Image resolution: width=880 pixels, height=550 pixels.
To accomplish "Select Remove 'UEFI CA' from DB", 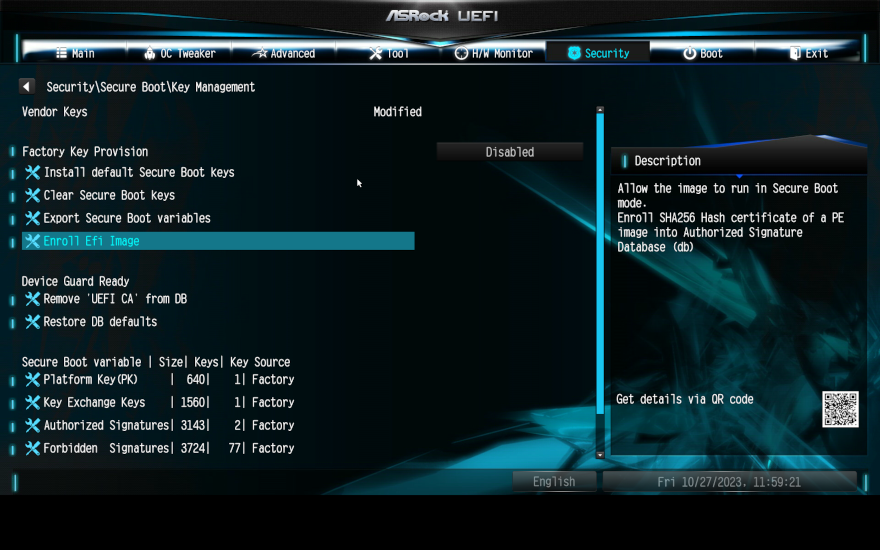I will [x=115, y=299].
